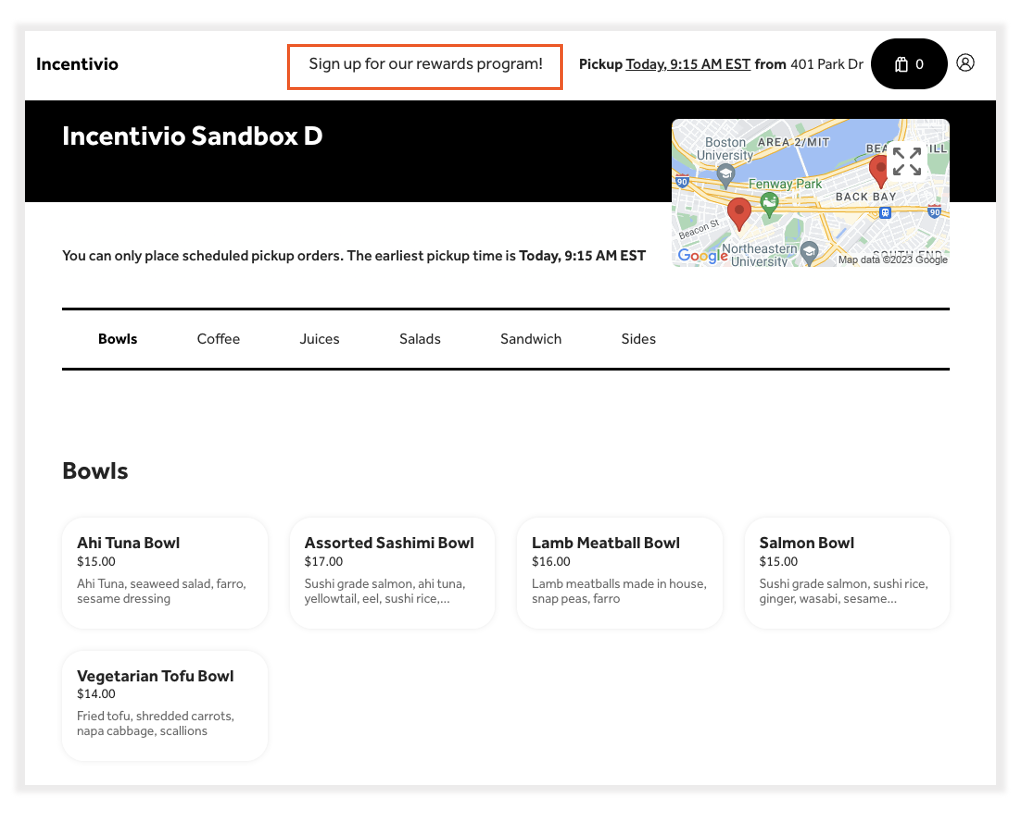The height and width of the screenshot is (820, 1028).
Task: Click the user account profile icon
Action: [x=965, y=63]
